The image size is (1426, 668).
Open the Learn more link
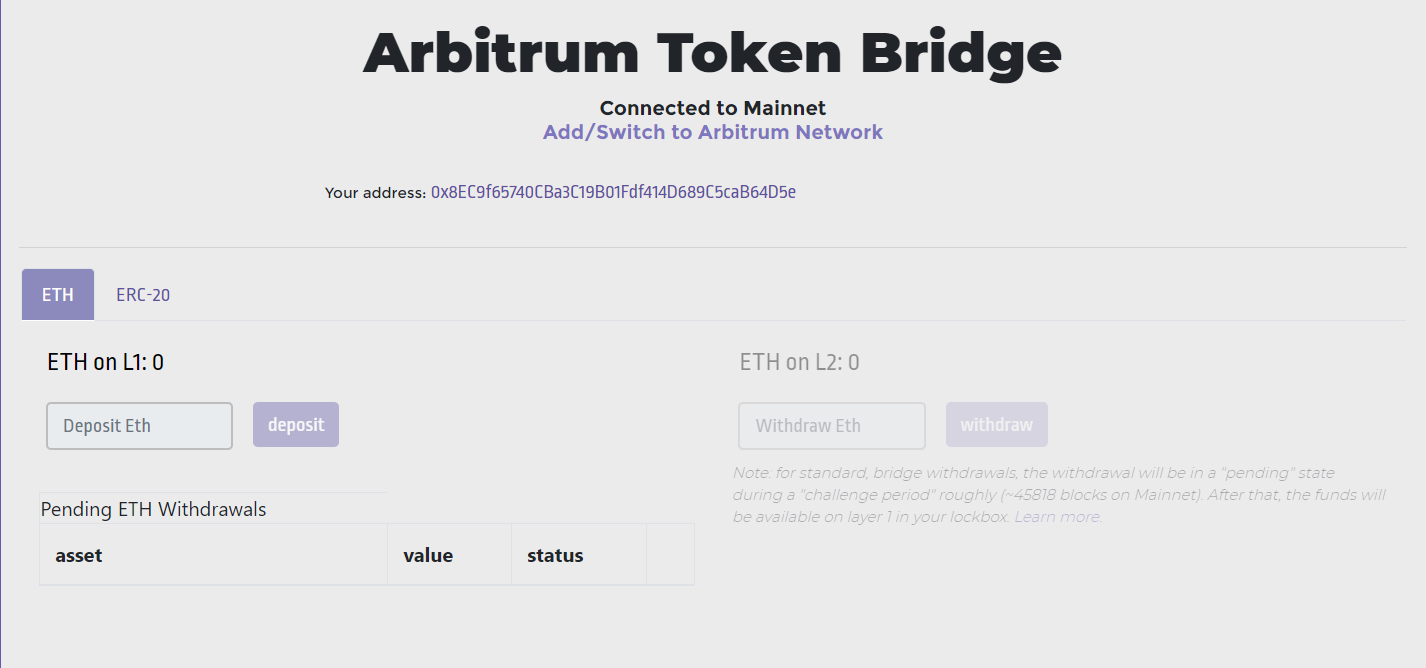coord(1058,517)
